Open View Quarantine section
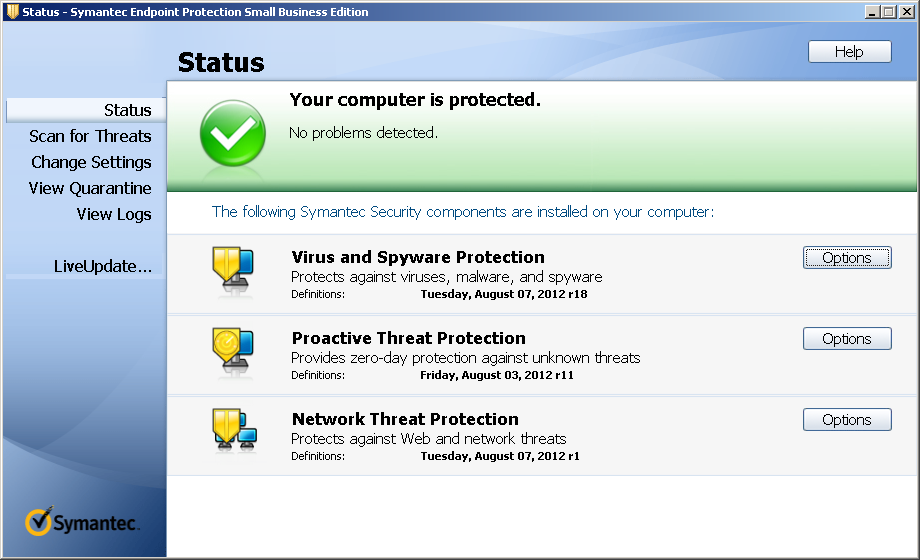The image size is (920, 560). [x=90, y=188]
